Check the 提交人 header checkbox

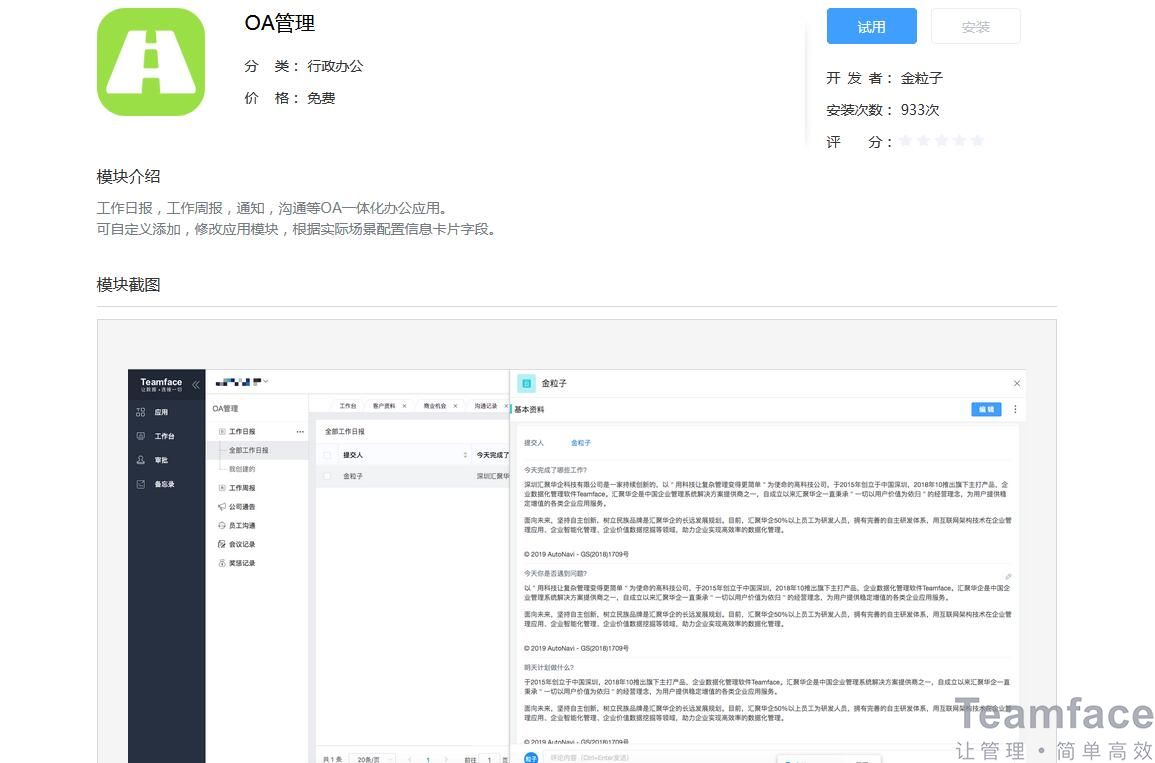[x=327, y=453]
